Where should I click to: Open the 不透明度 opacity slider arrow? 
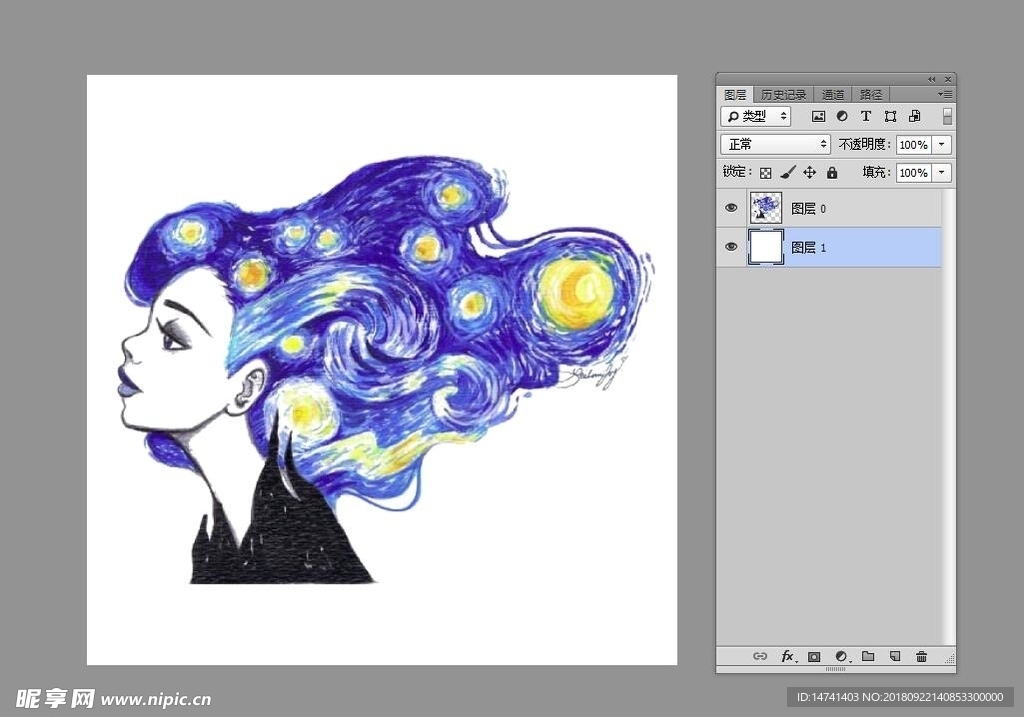(942, 144)
